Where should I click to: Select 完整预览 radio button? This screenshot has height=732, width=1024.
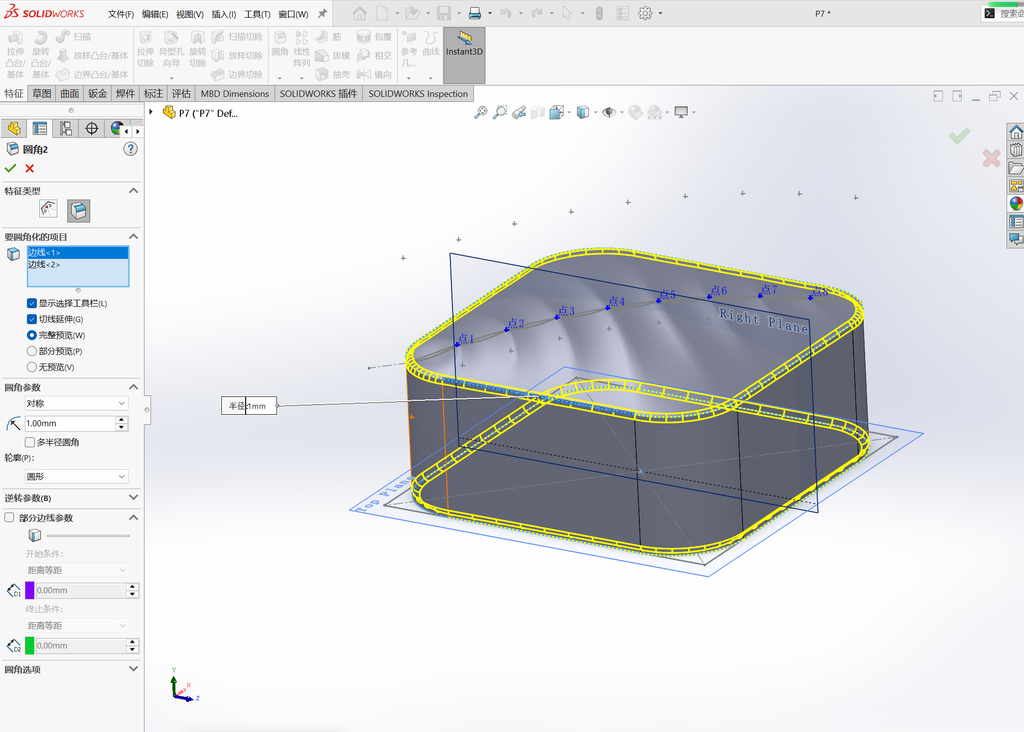31,335
